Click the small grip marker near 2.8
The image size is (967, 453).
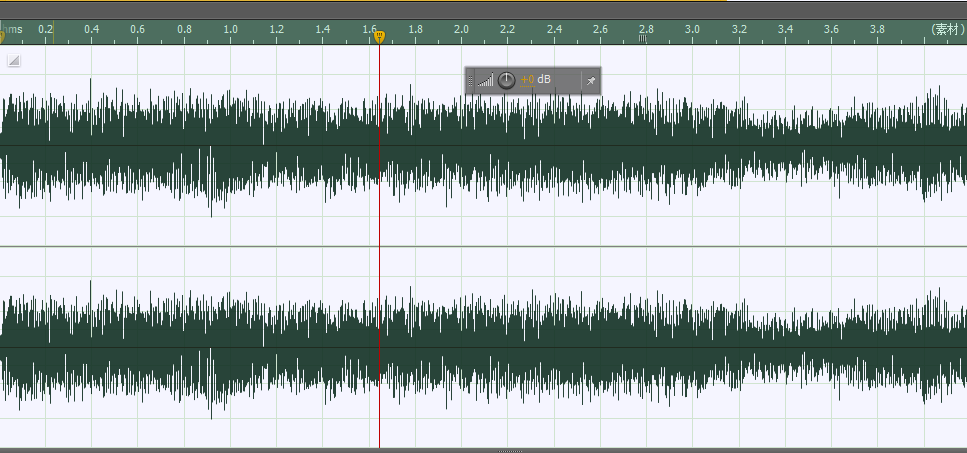pos(643,40)
